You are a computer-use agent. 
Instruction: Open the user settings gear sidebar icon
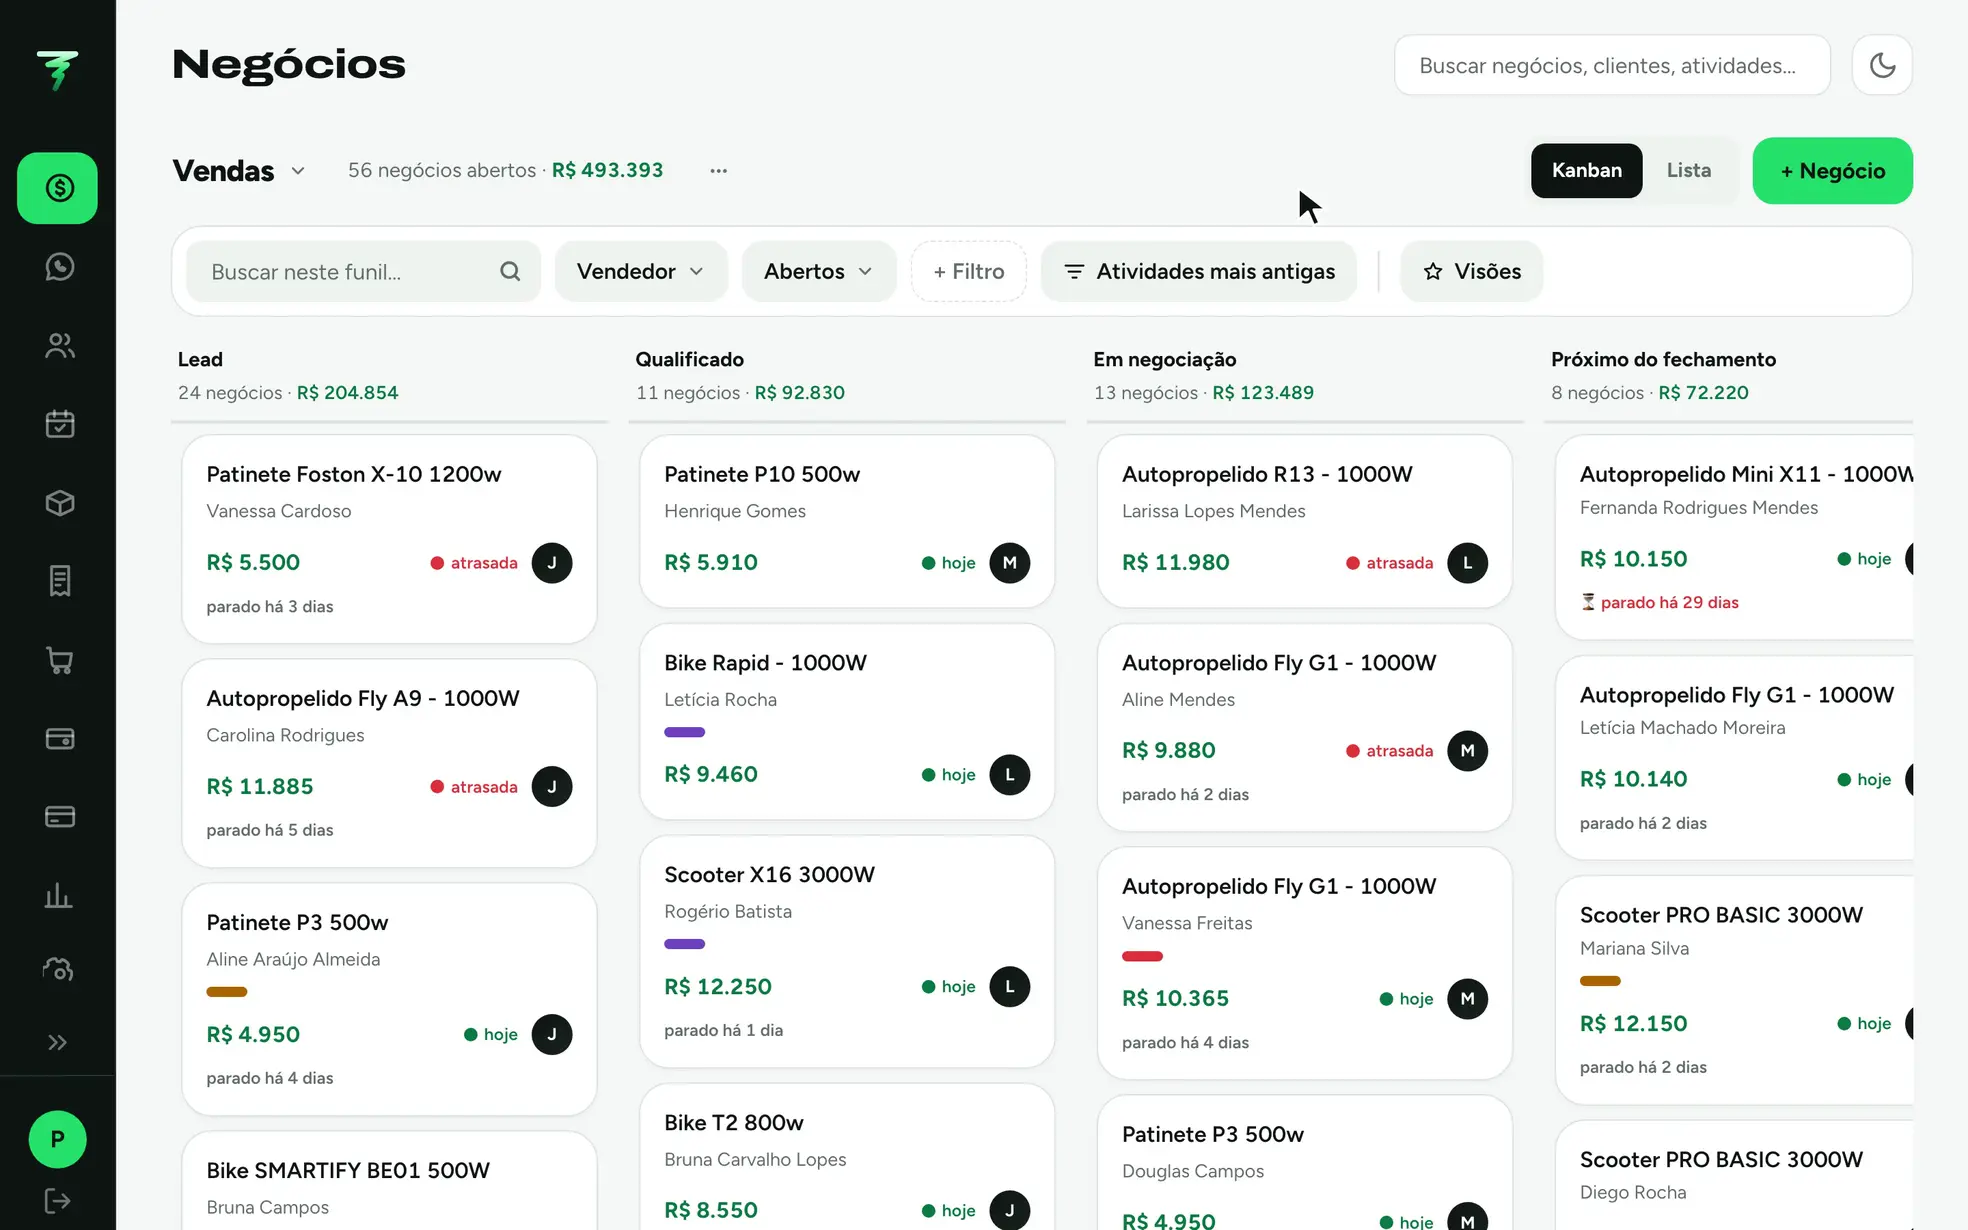point(59,969)
